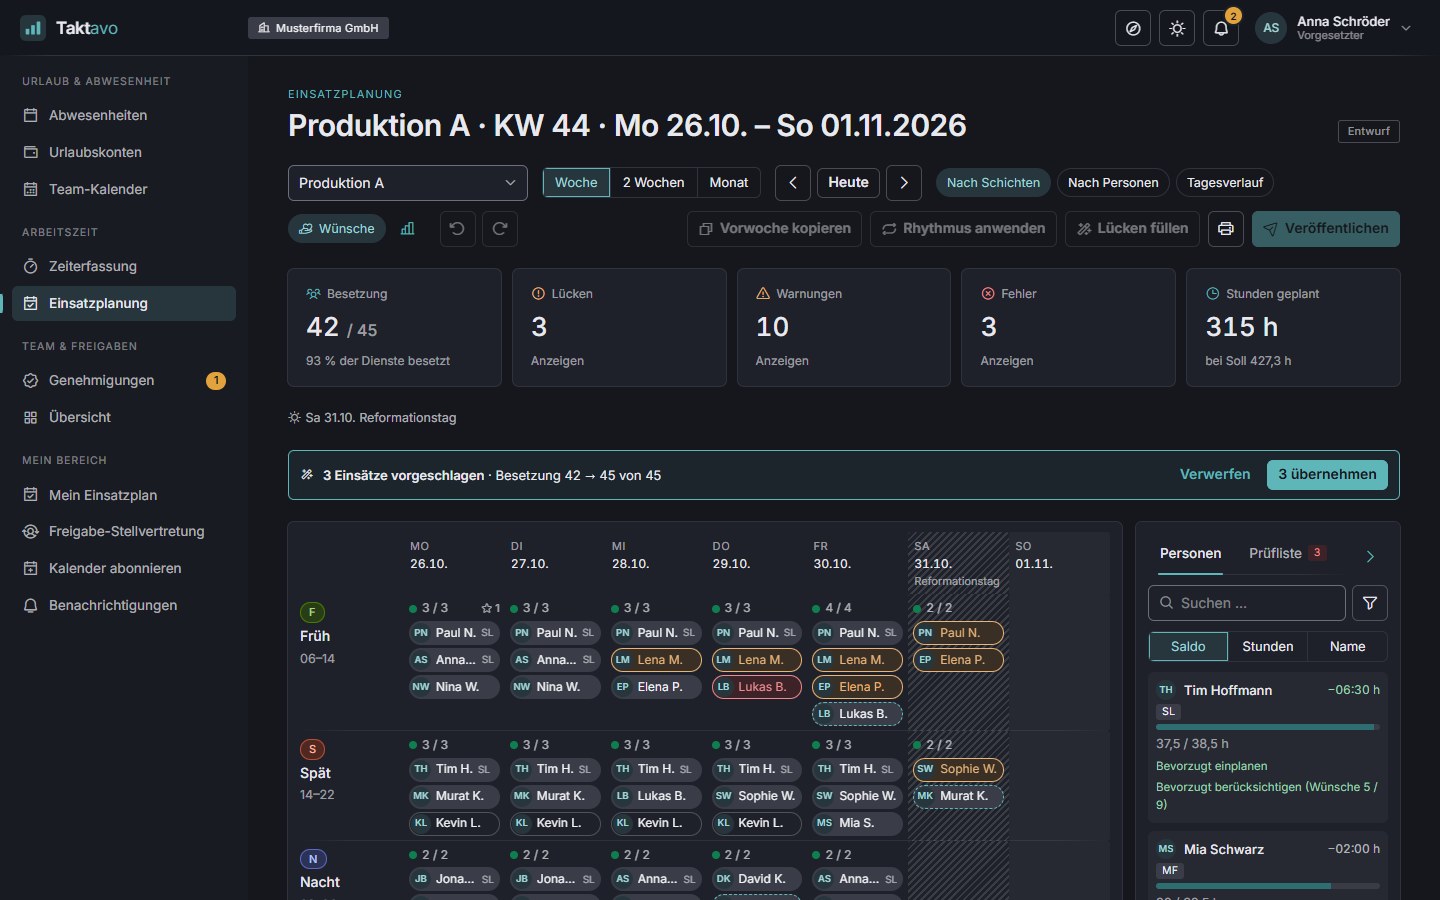1440x900 pixels.
Task: Toggle the light/dark theme
Action: [x=1177, y=28]
